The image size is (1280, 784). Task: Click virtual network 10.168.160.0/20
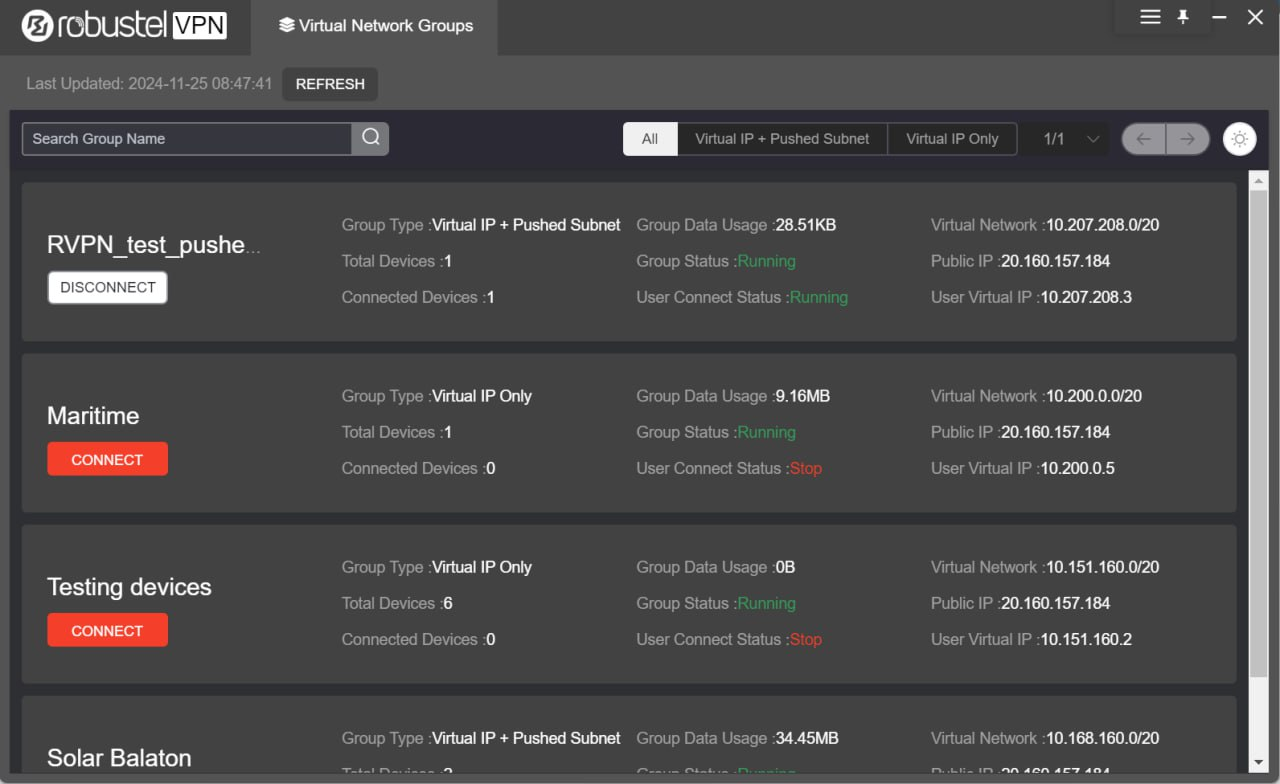(x=1102, y=738)
